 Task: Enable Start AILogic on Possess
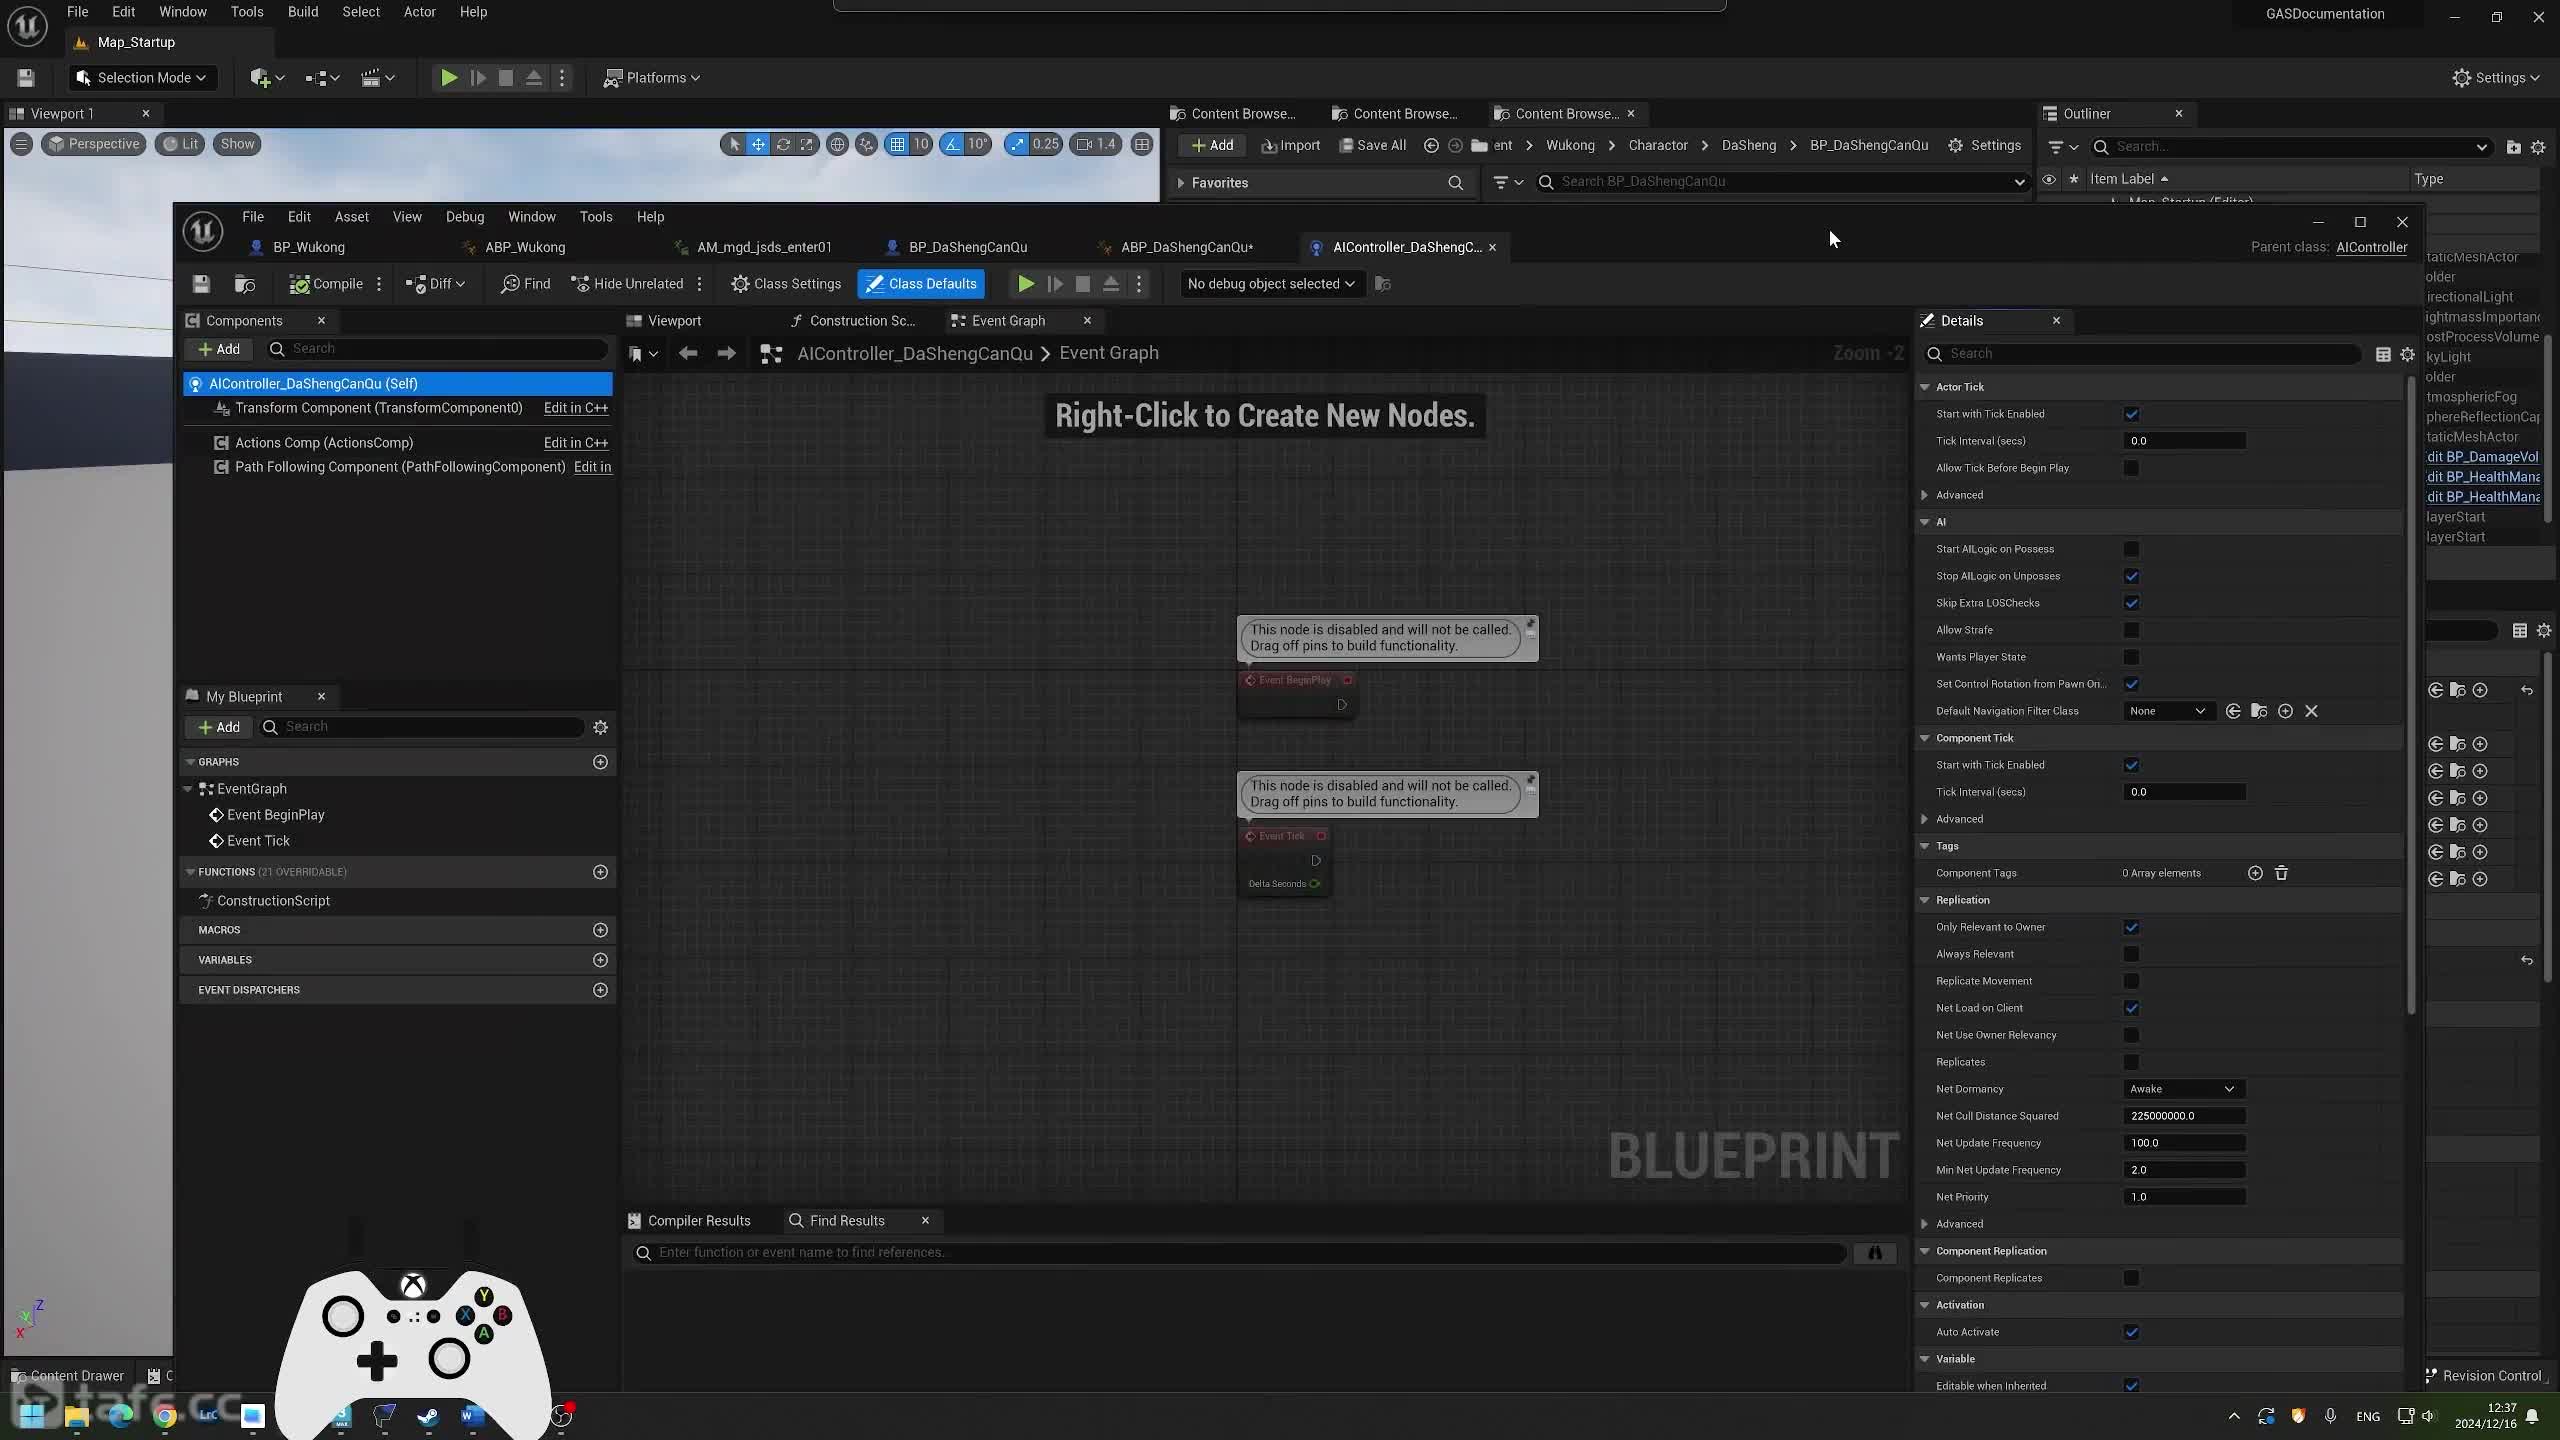pos(2131,549)
